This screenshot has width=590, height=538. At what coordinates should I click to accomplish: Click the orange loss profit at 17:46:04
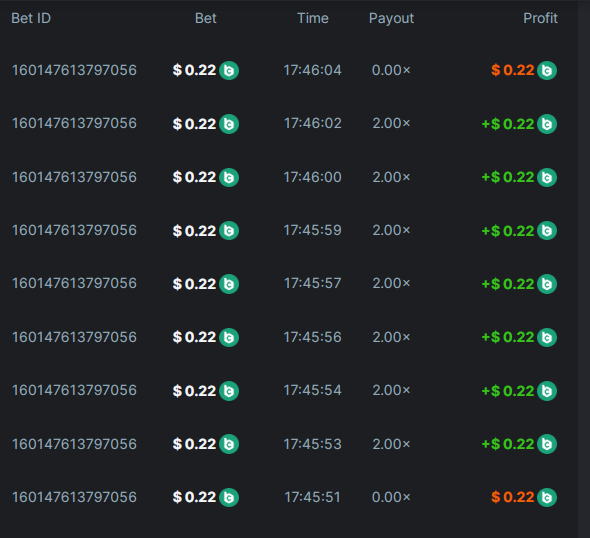point(512,70)
